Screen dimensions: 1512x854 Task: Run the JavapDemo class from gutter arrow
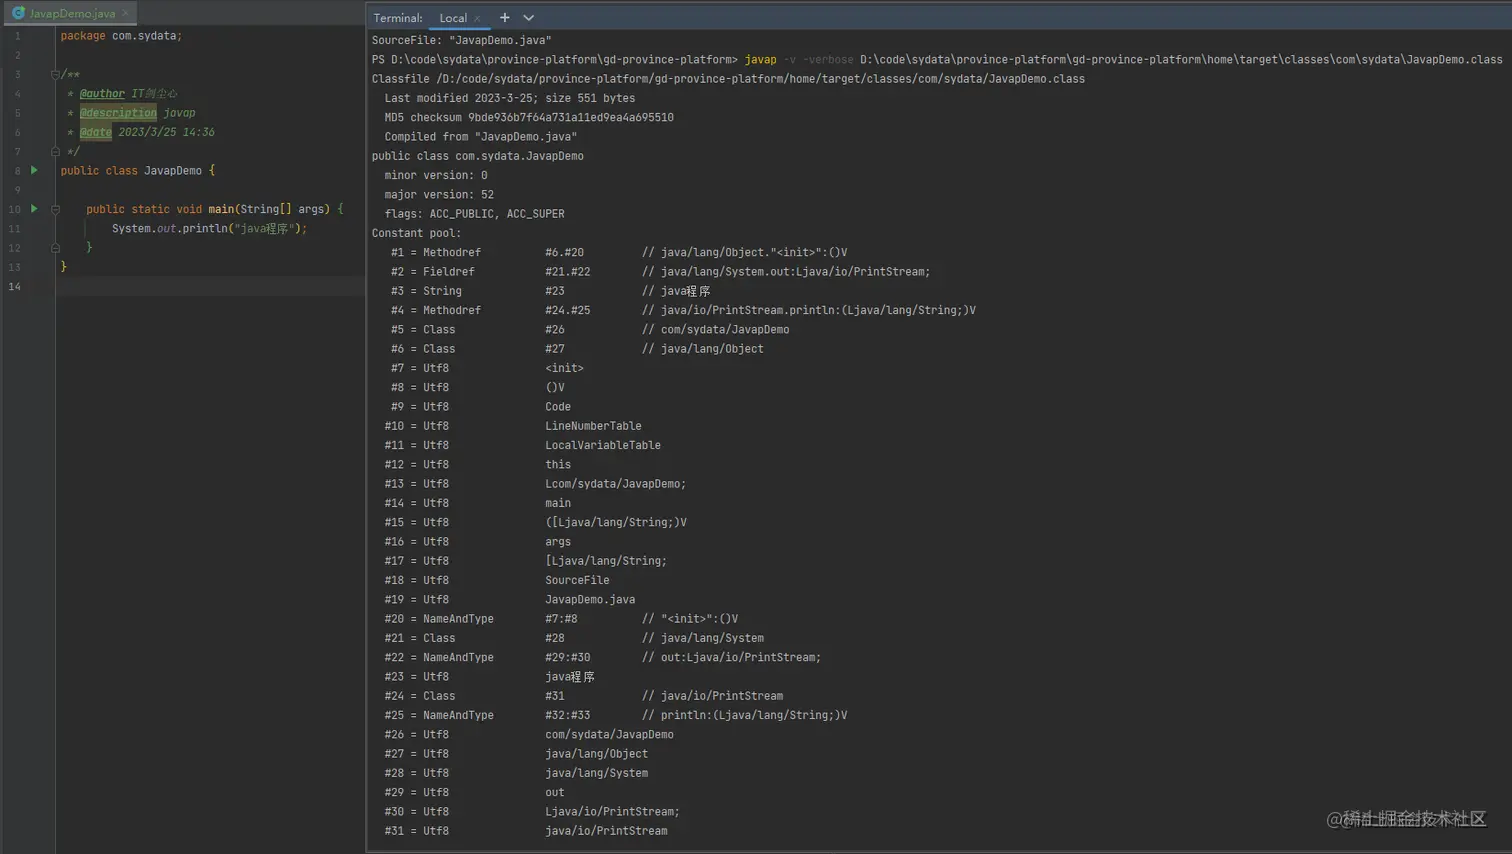click(x=34, y=170)
